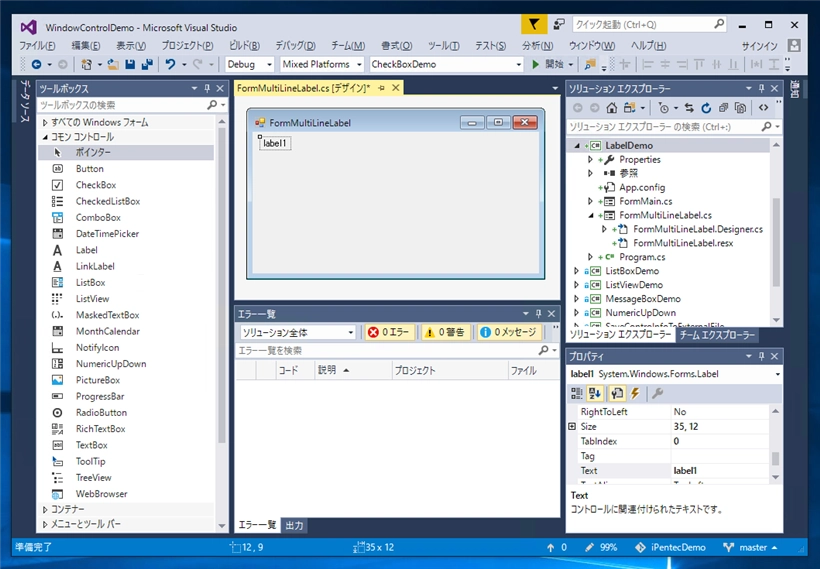820x569 pixels.
Task: Click the Save floppy disk icon
Action: pyautogui.click(x=130, y=64)
